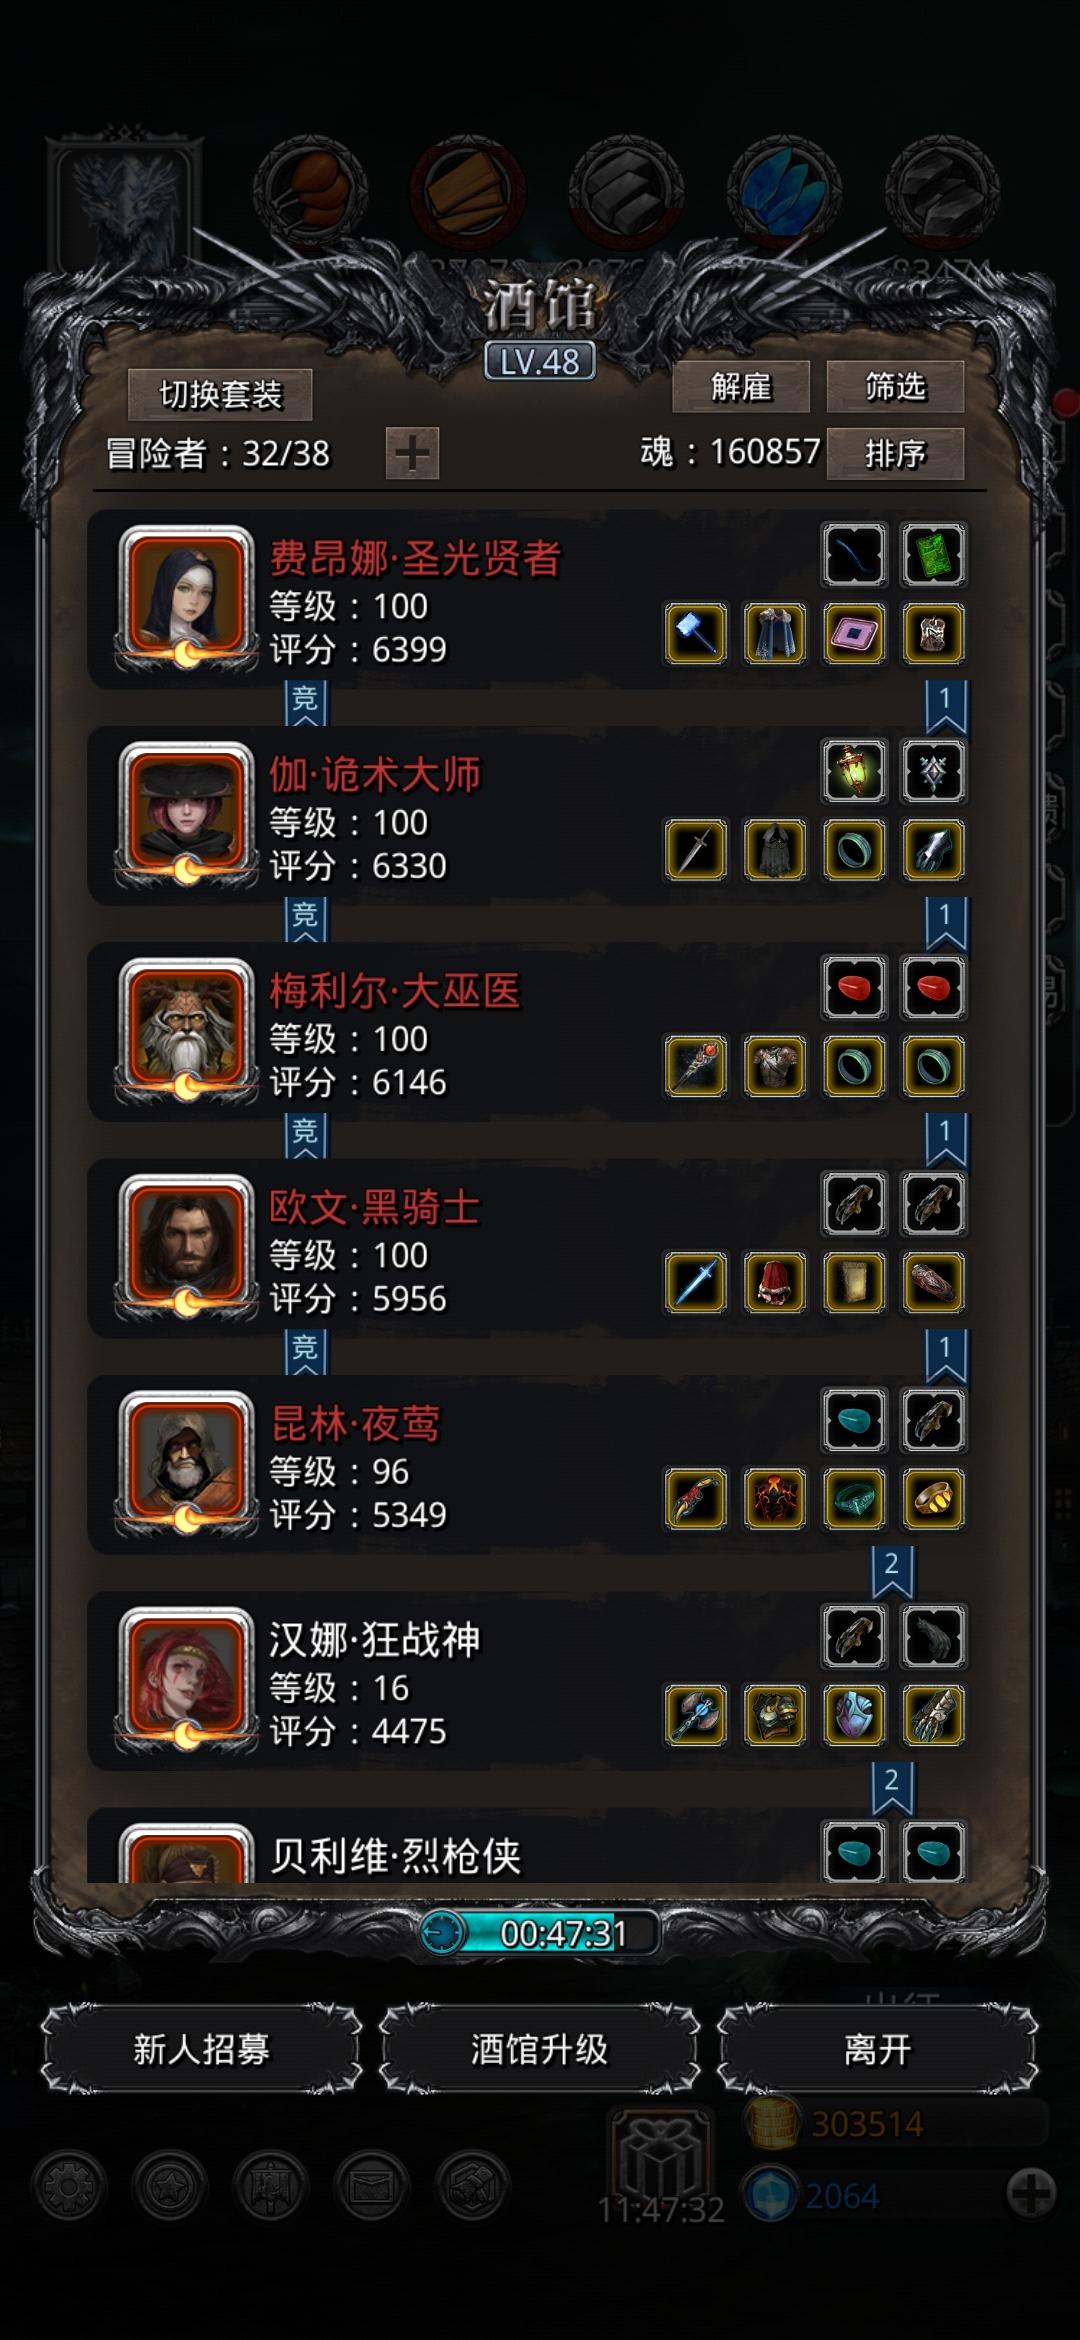1080x2340 pixels.
Task: Toggle the 竞 tag under 梅利尔·大巫医
Action: pyautogui.click(x=305, y=1134)
